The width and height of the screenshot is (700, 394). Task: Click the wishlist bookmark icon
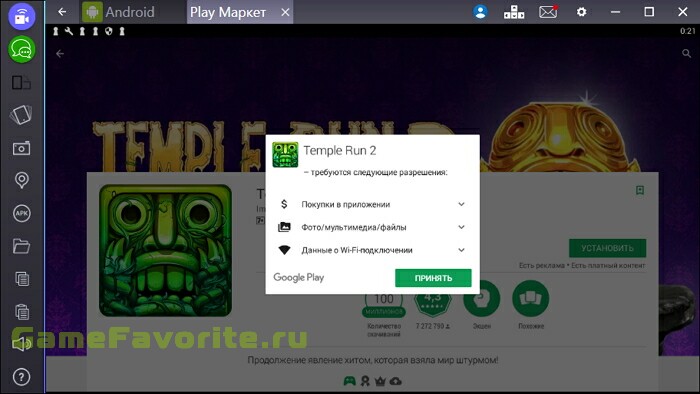tap(640, 191)
